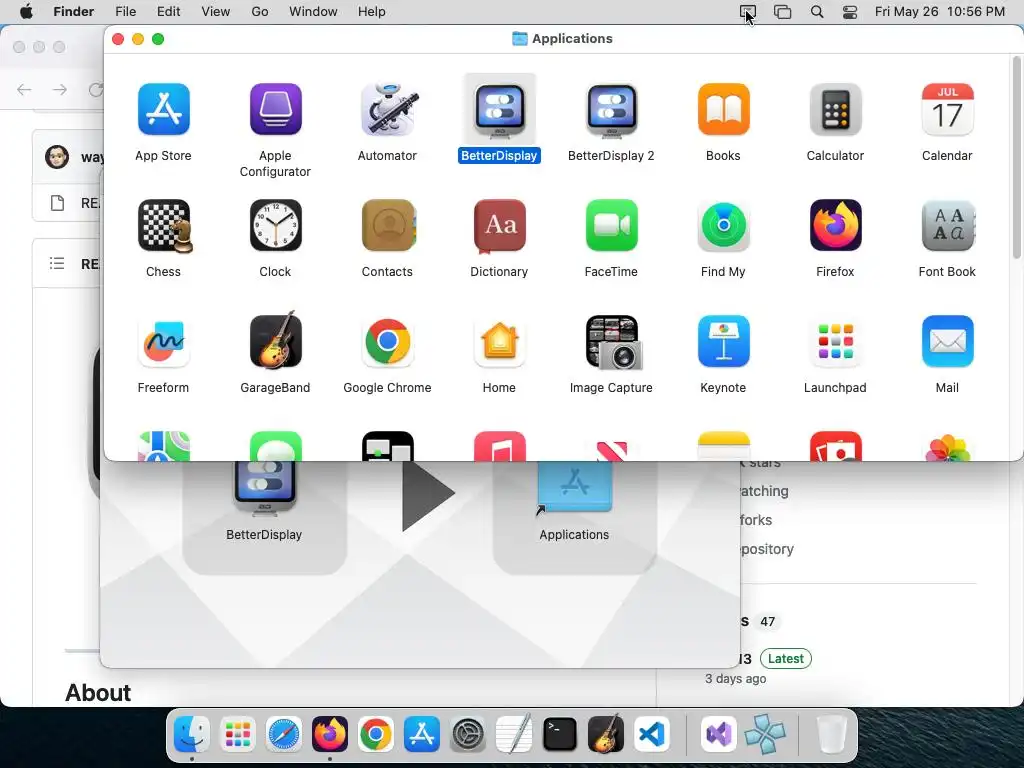Open App Store from the Dock
The image size is (1024, 768).
(422, 734)
